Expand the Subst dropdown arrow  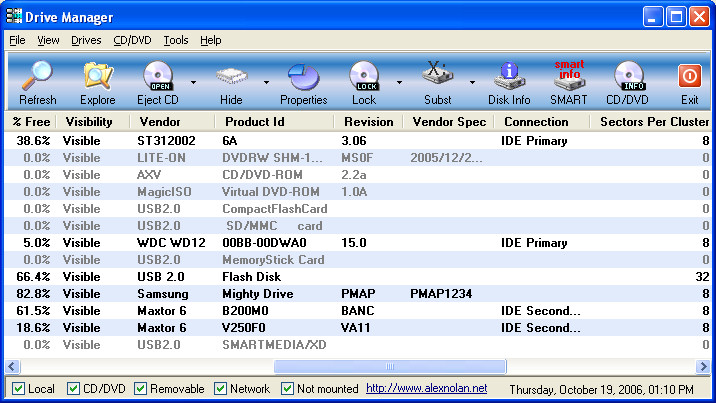click(472, 83)
